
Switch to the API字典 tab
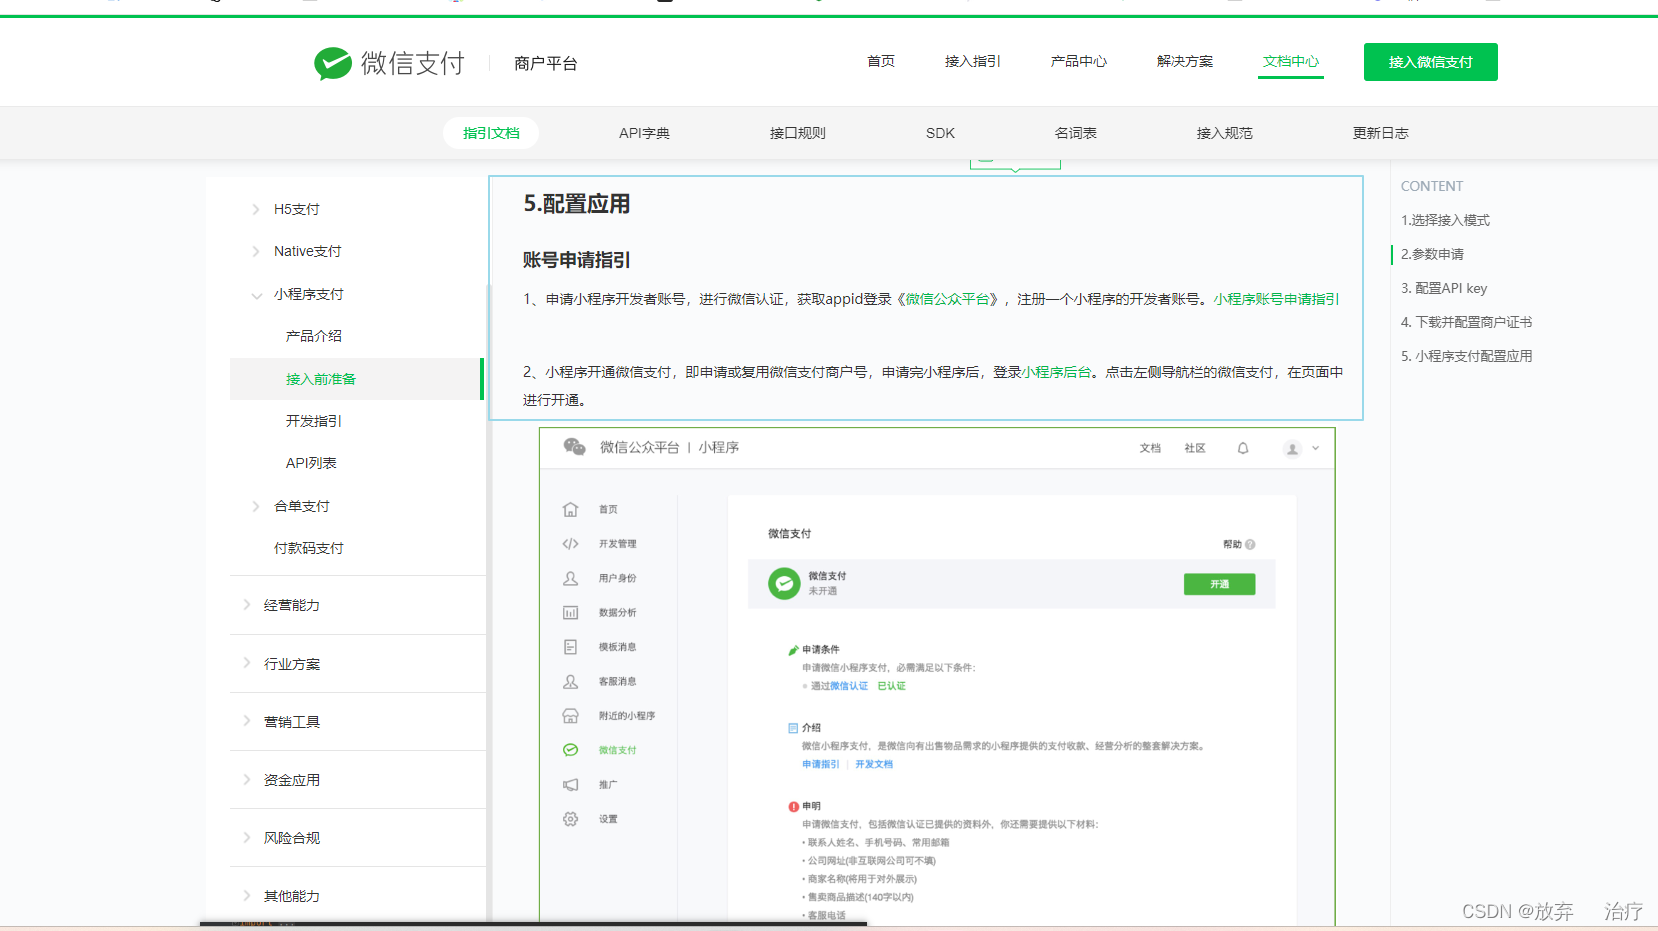point(644,133)
